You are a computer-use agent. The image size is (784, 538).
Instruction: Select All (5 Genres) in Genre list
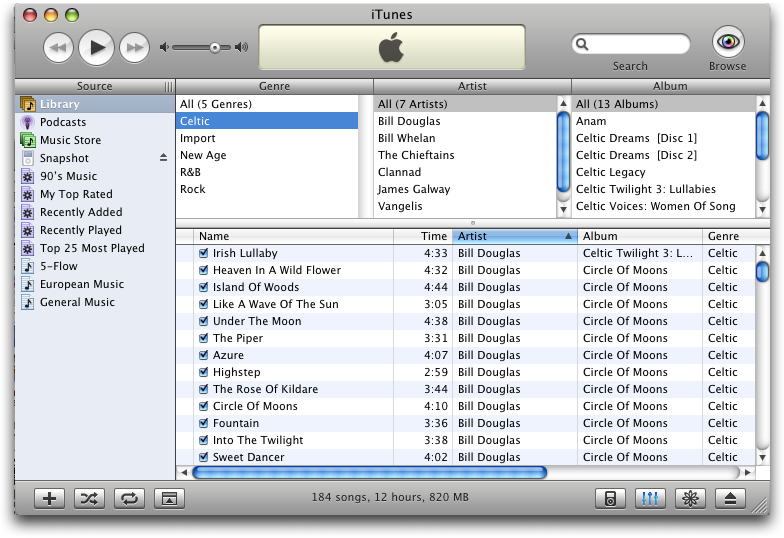[x=267, y=104]
